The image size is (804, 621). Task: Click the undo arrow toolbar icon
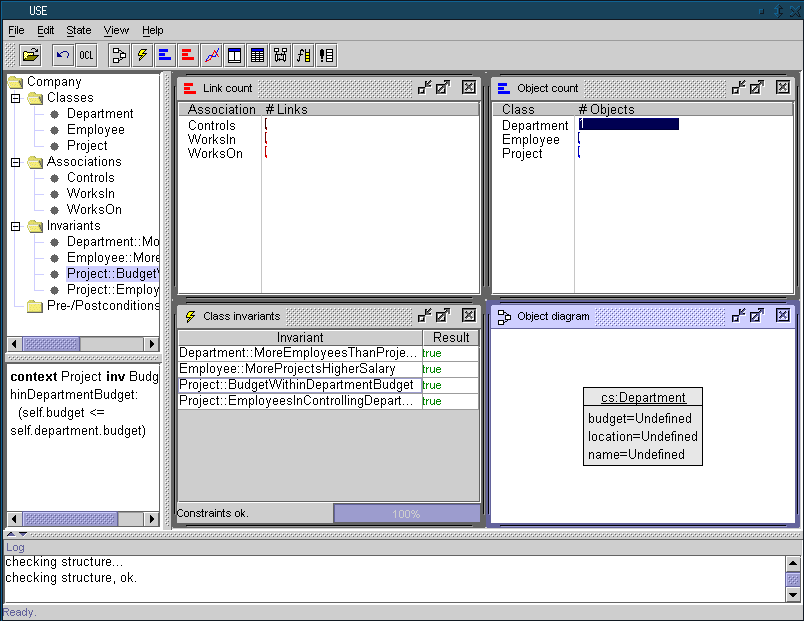(x=63, y=55)
